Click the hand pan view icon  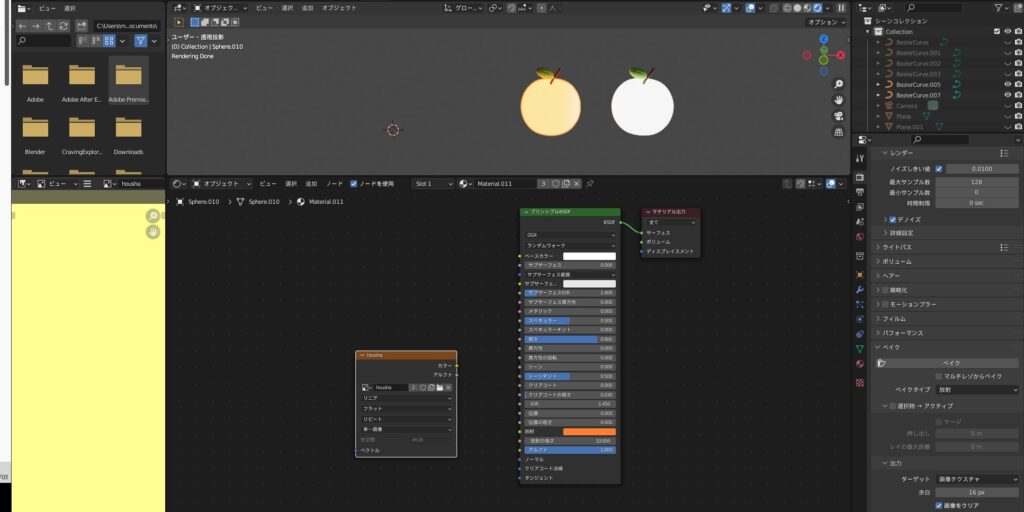[839, 100]
